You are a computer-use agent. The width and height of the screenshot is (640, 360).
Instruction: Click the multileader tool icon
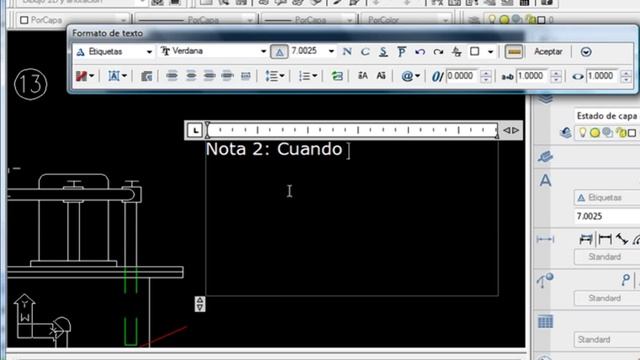[x=625, y=280]
